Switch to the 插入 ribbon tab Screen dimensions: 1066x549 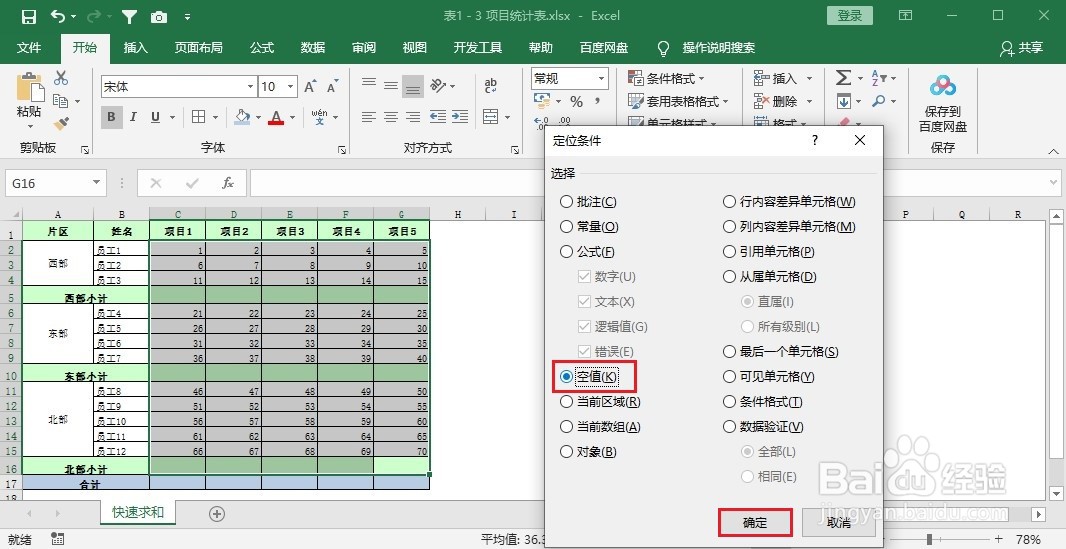point(135,48)
